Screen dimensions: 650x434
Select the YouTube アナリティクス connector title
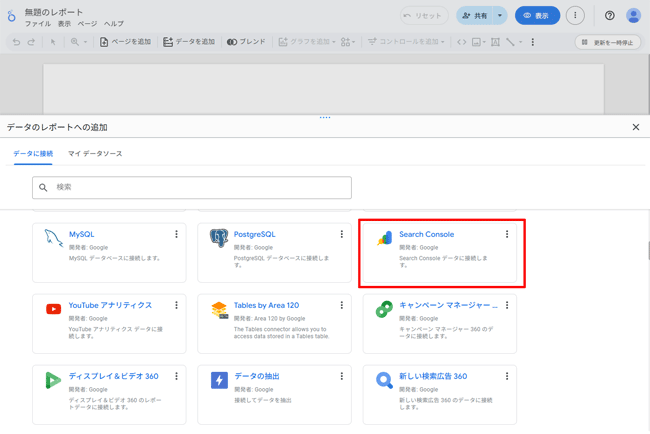point(110,305)
